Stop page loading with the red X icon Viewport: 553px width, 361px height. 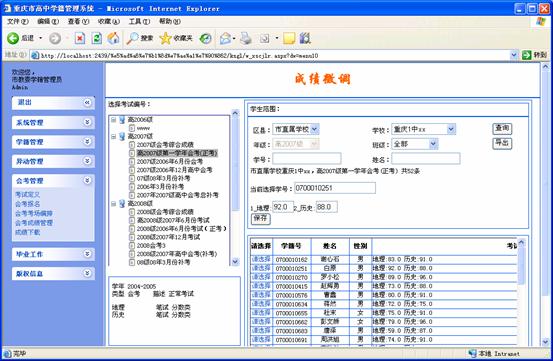pyautogui.click(x=80, y=38)
